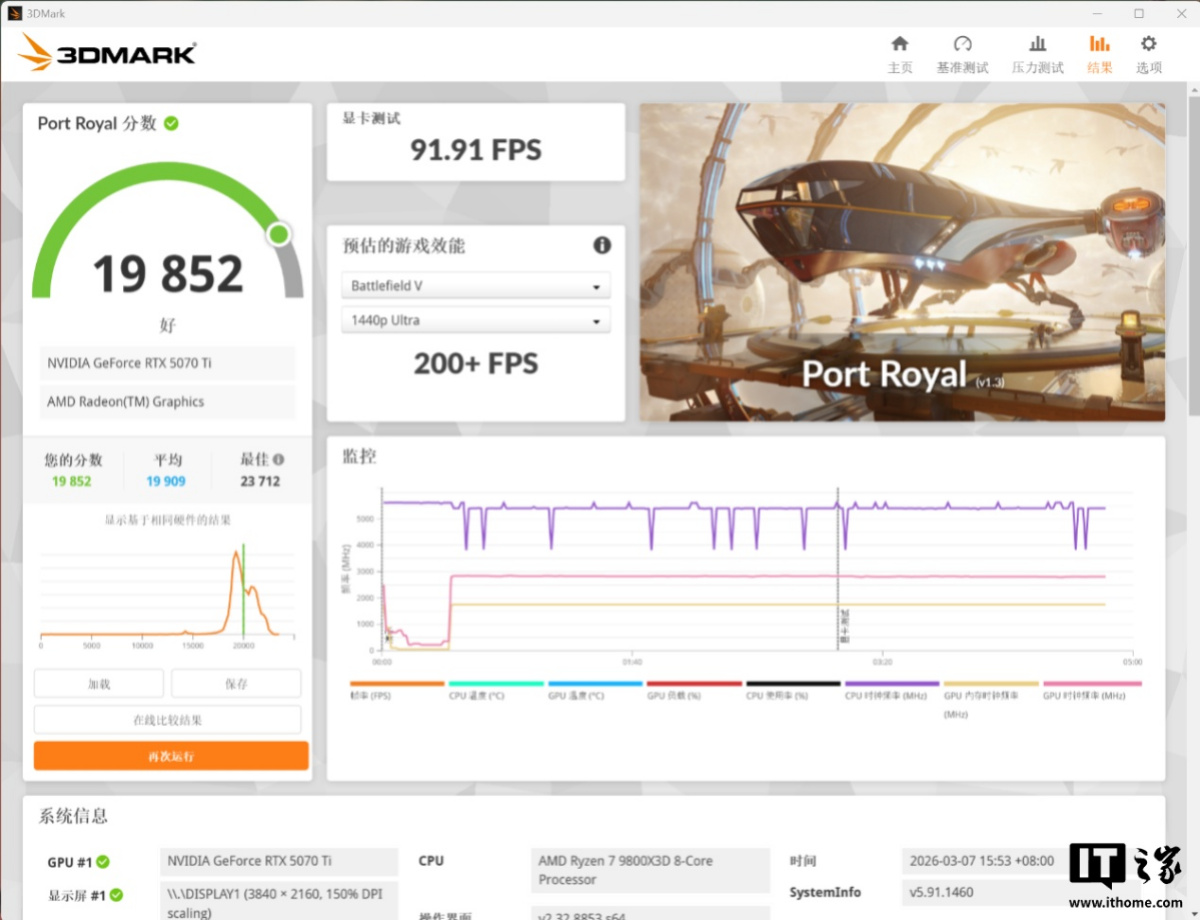Viewport: 1200px width, 920px height.
Task: Toggle the GPU 时钟频率 pink legend
Action: point(1091,689)
